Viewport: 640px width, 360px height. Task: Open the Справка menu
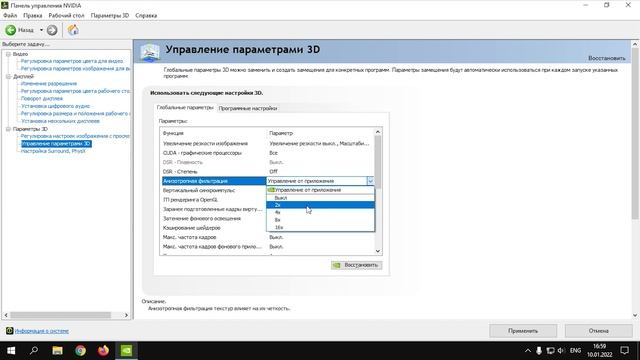coord(146,15)
